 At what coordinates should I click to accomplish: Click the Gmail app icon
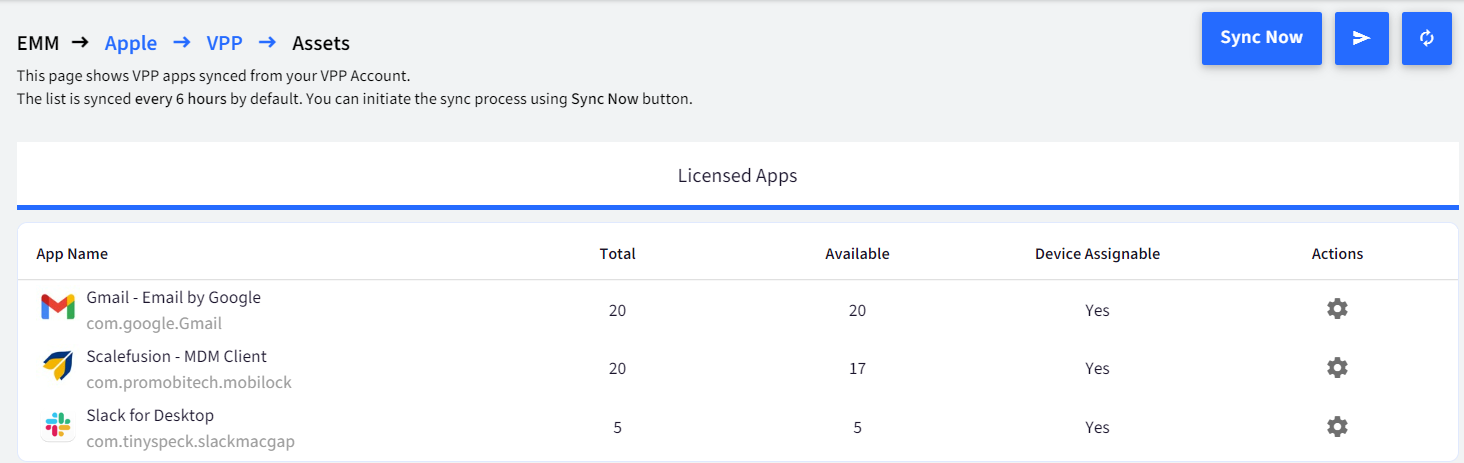[58, 308]
